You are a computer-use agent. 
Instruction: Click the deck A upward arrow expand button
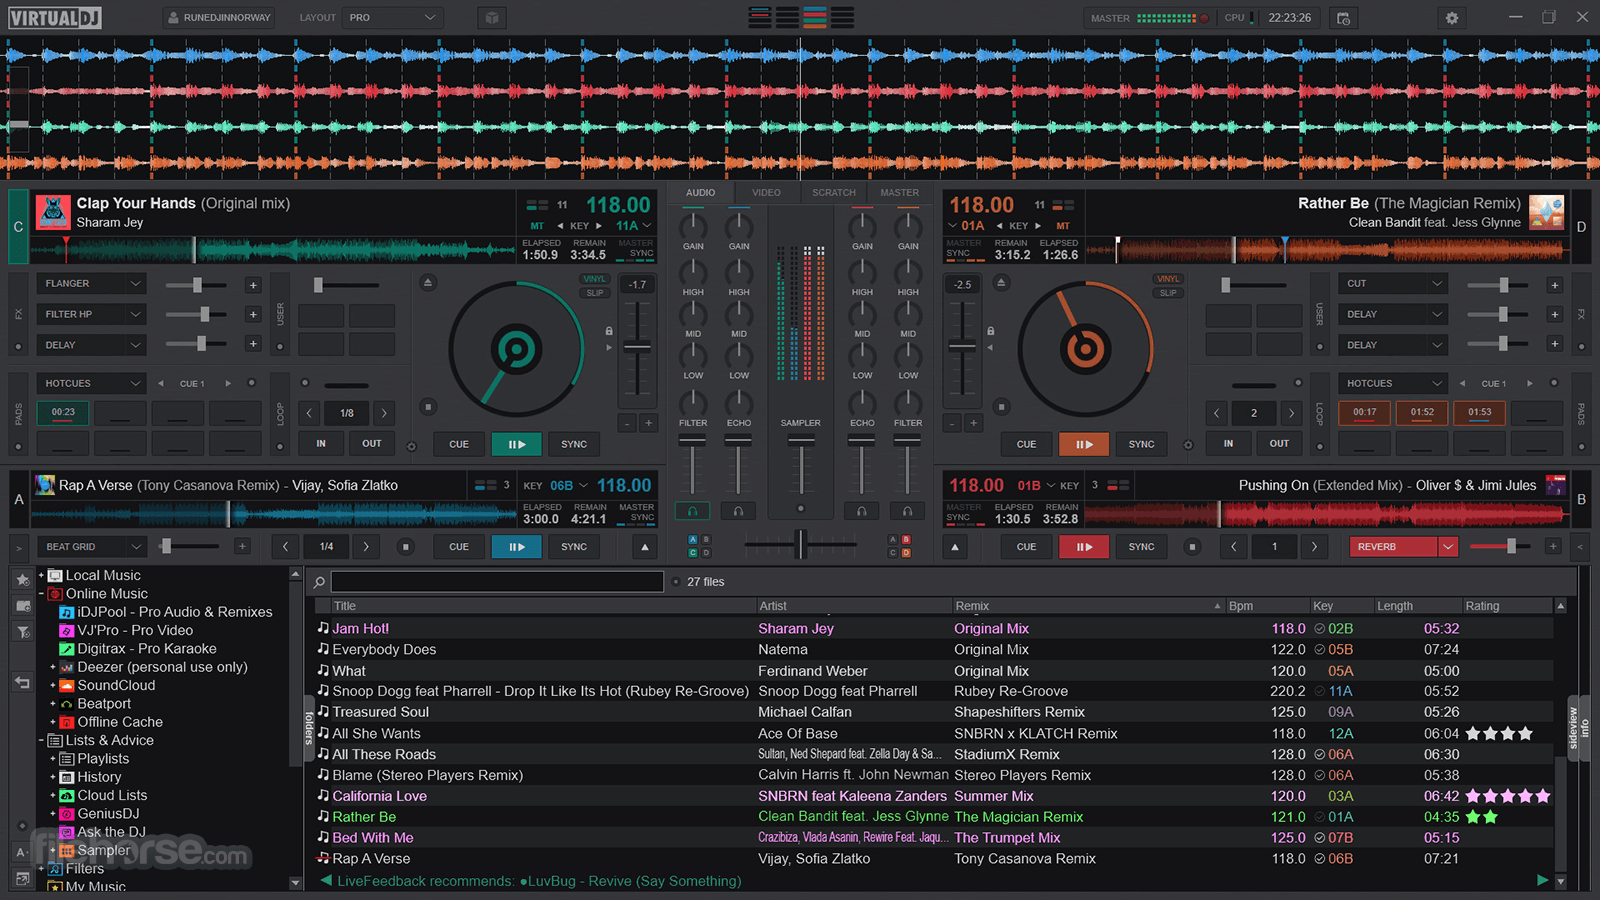[x=645, y=547]
